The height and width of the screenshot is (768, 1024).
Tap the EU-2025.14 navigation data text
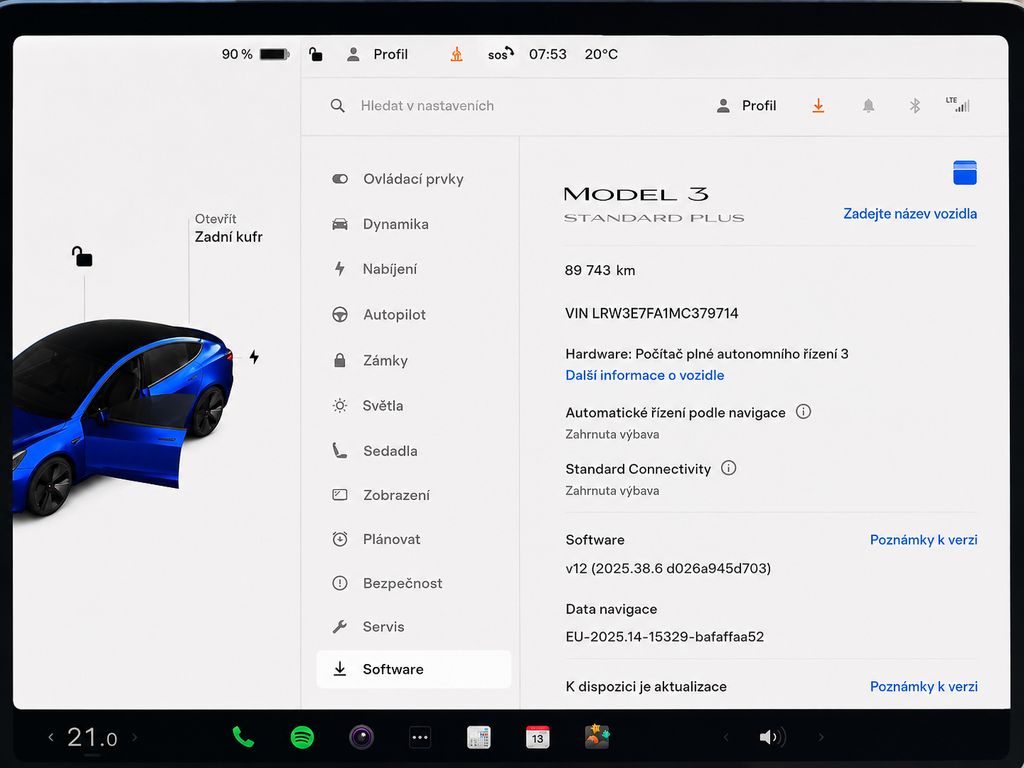click(x=665, y=636)
